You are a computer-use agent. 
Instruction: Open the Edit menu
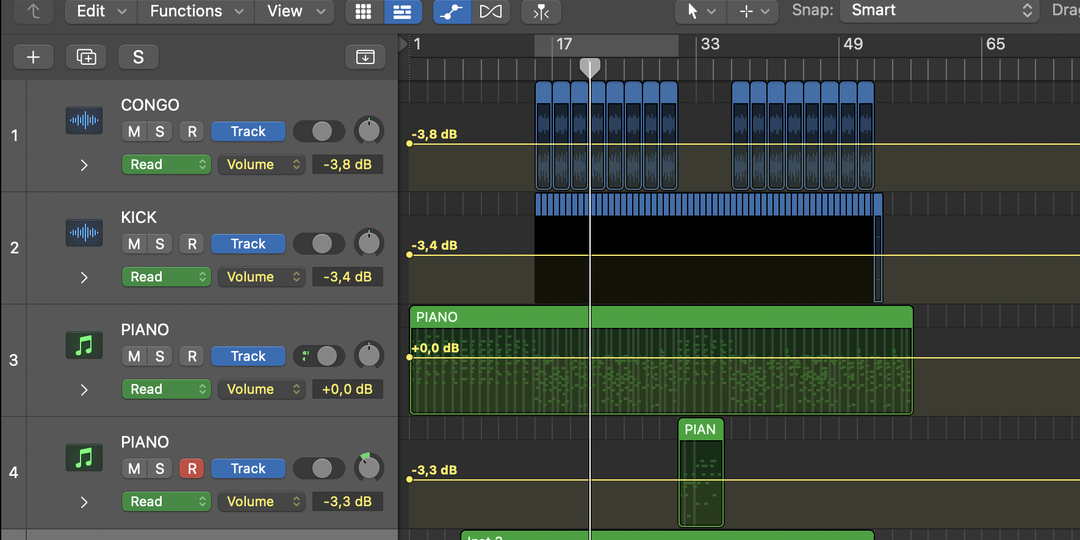[x=101, y=11]
